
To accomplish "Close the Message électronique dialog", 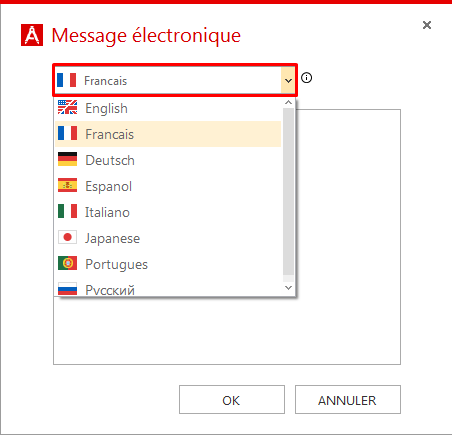I will coord(427,25).
